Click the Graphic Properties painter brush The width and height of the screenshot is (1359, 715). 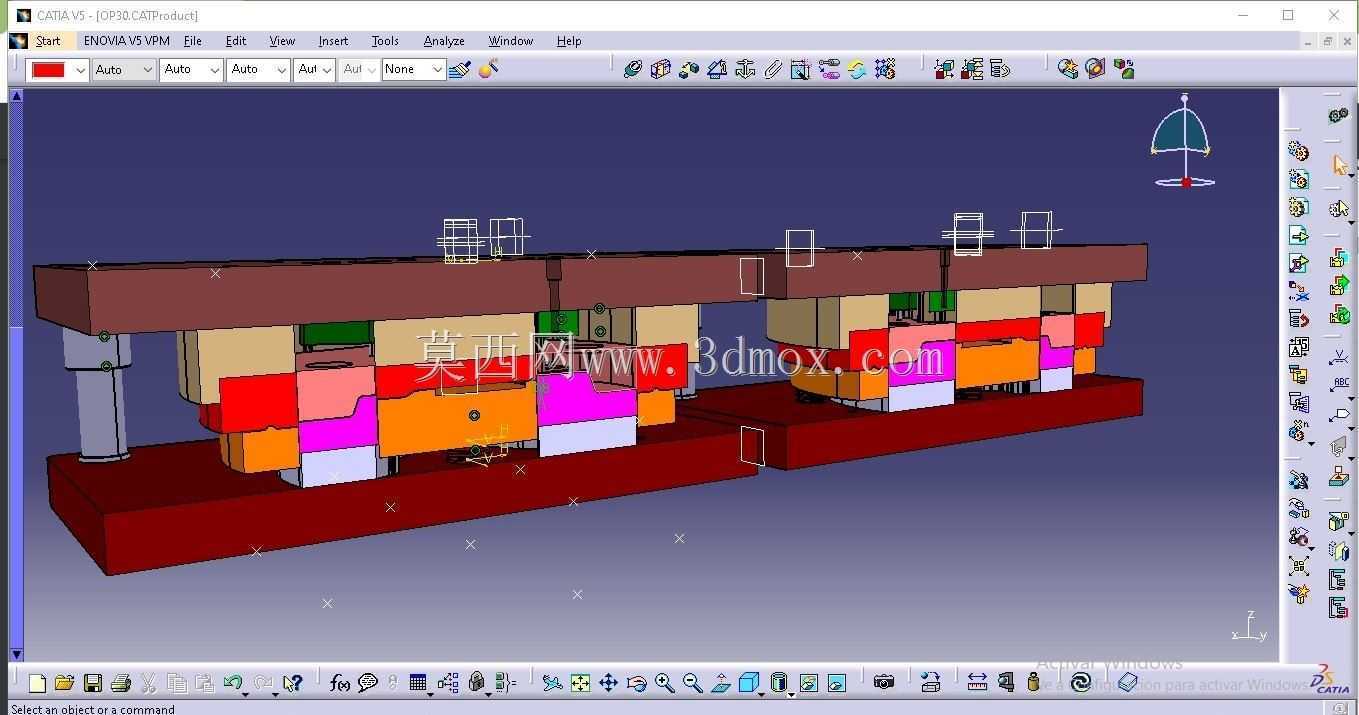pos(459,69)
